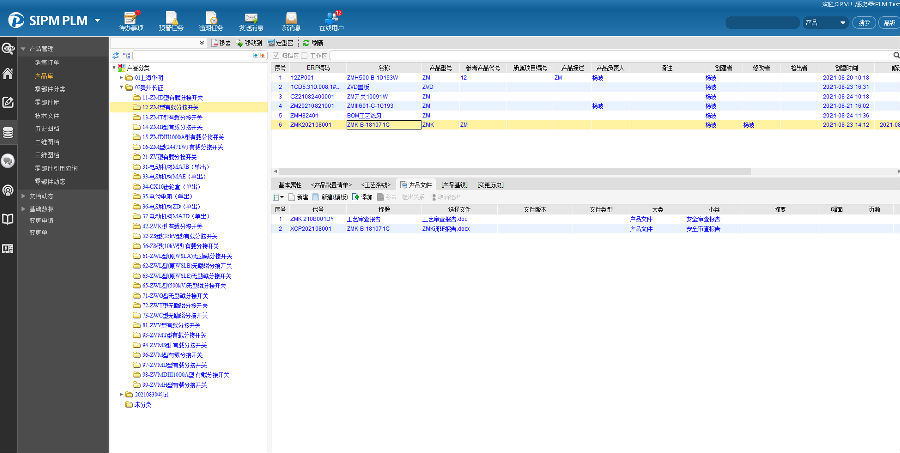Viewport: 900px width, 453px height.
Task: Open the to-do items icon with red badge
Action: [x=131, y=18]
